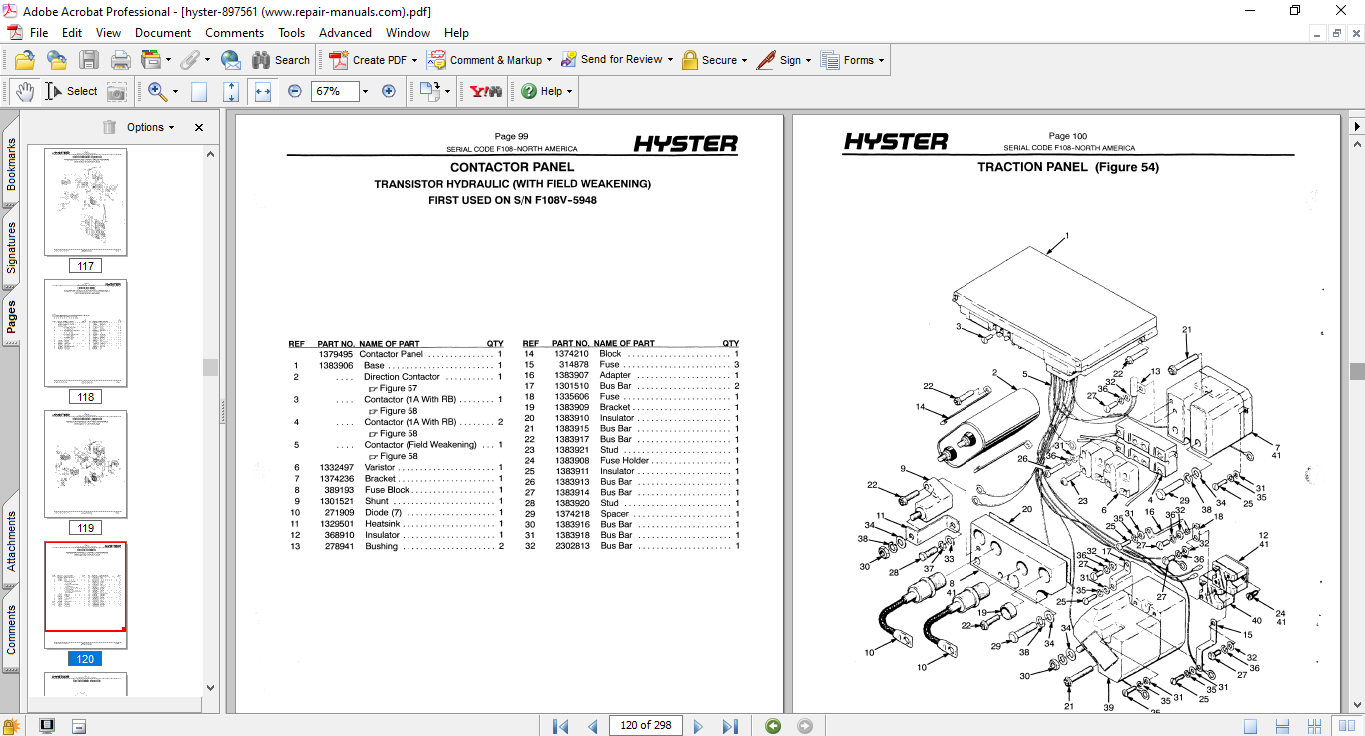This screenshot has width=1365, height=736.
Task: Switch to the Bookmarks tab
Action: tap(11, 164)
